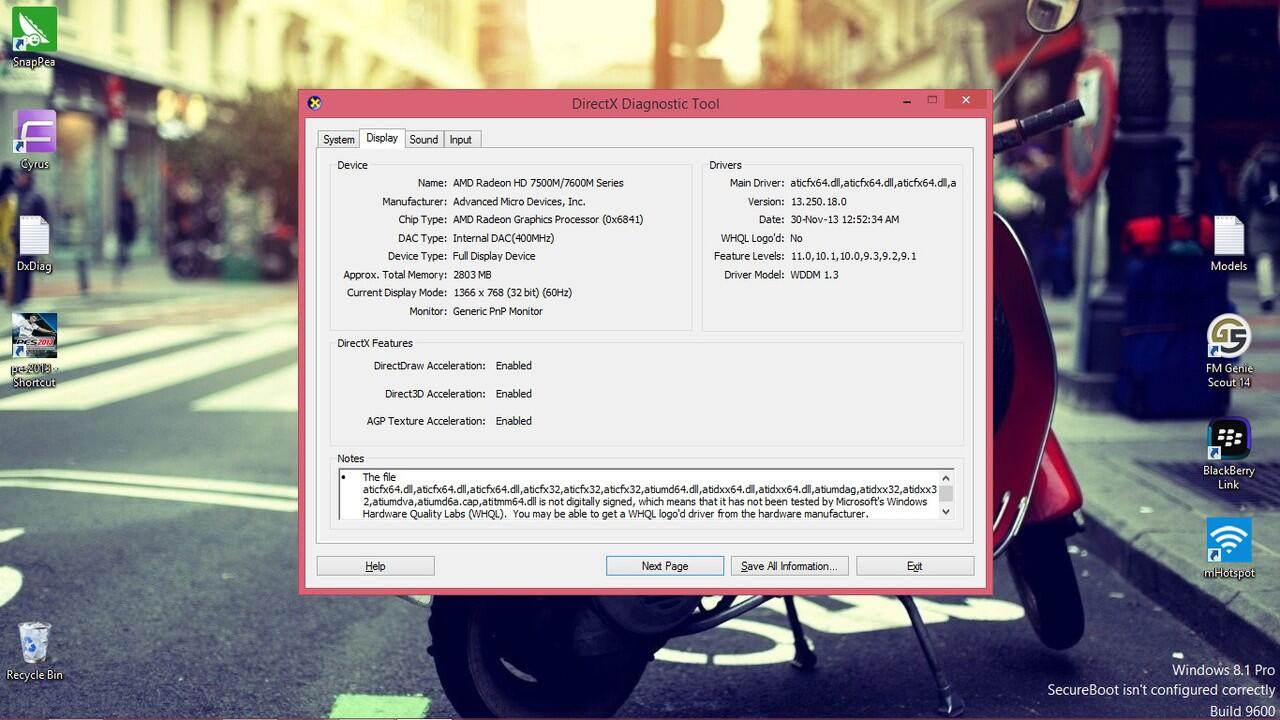Click driver version '13.250.18.0'

818,201
